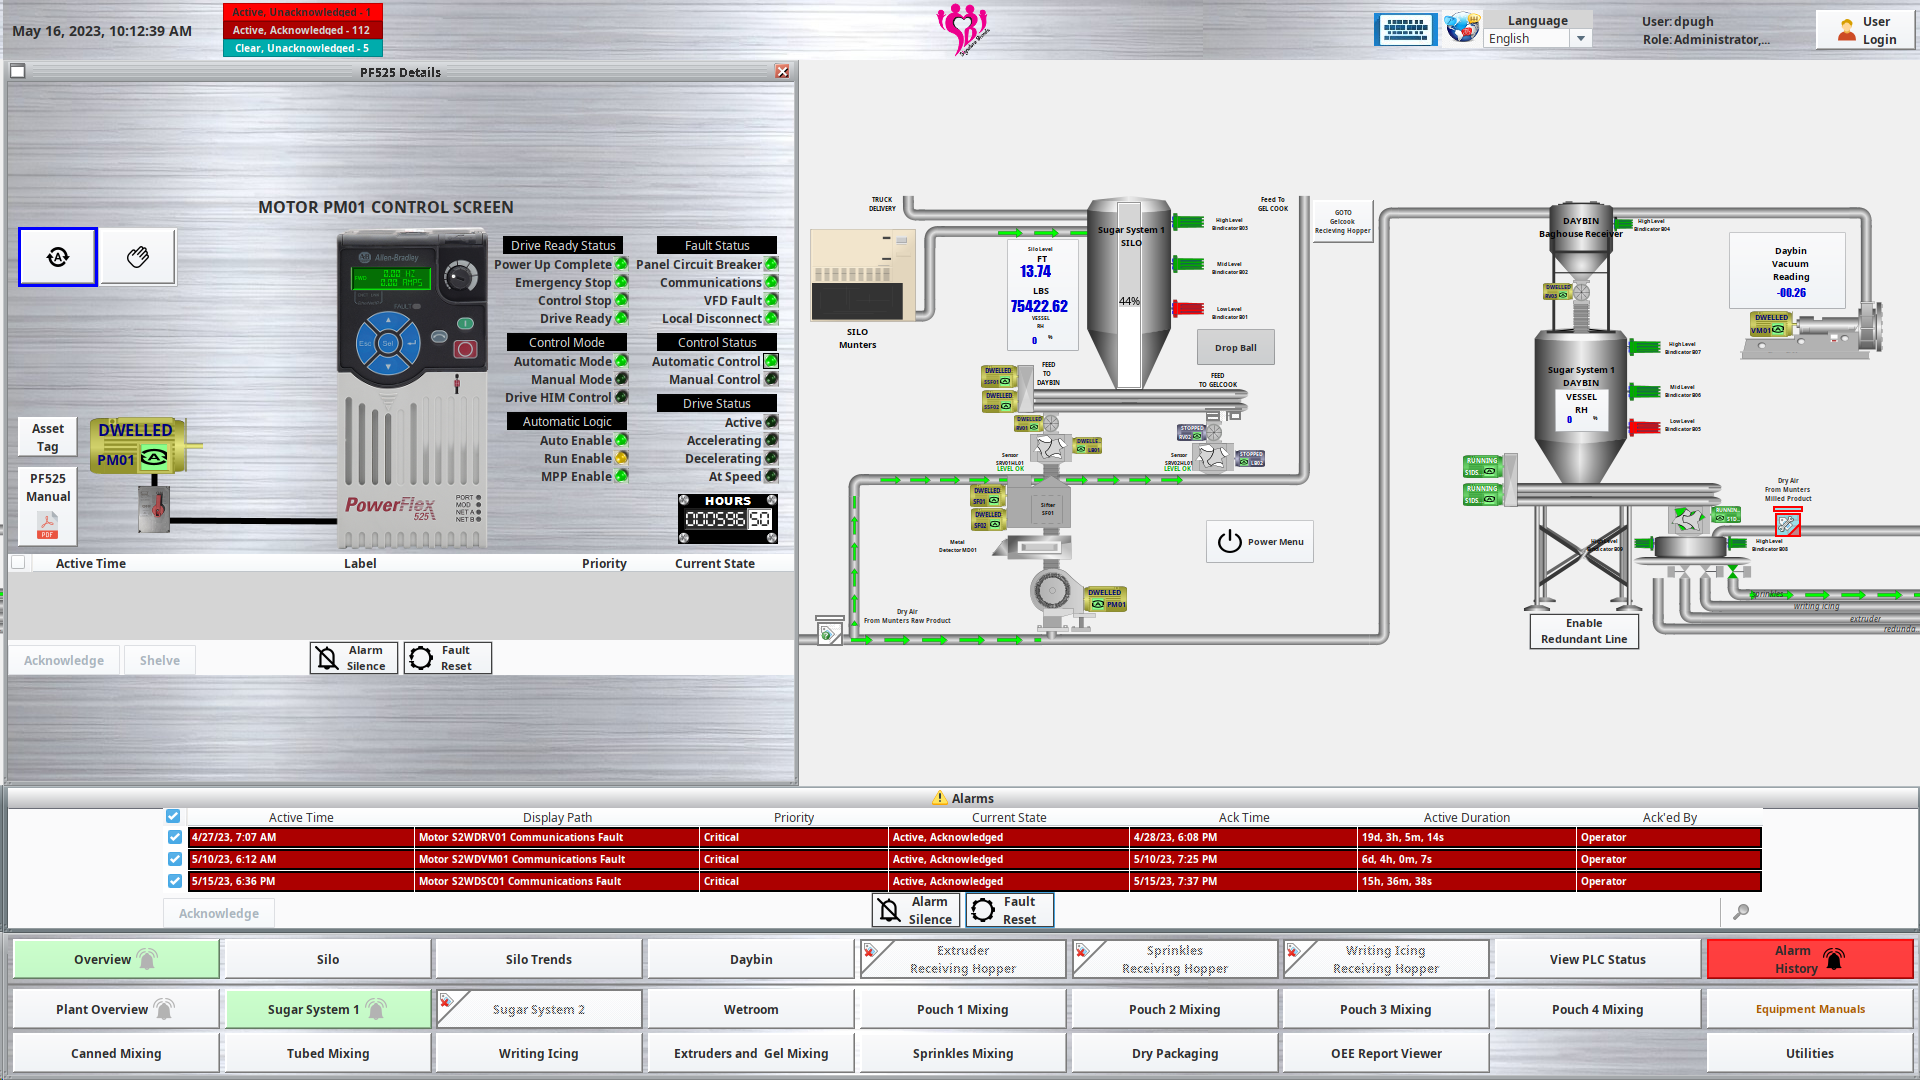Open the Active, Unacknowledged alarm indicator

click(302, 12)
